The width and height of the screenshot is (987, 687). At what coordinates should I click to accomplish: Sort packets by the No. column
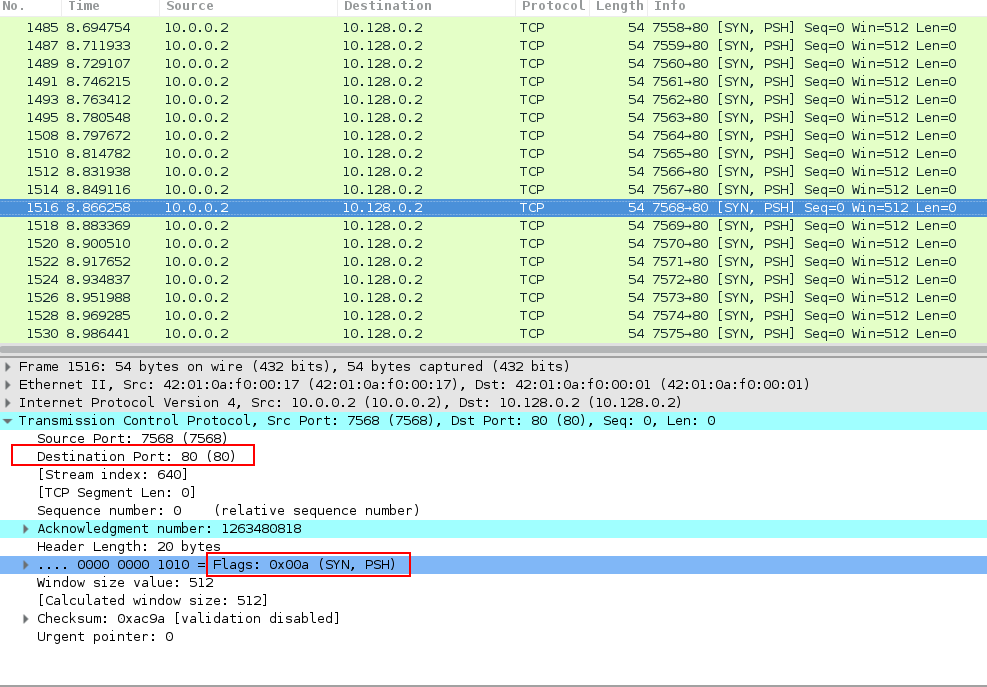pyautogui.click(x=30, y=6)
